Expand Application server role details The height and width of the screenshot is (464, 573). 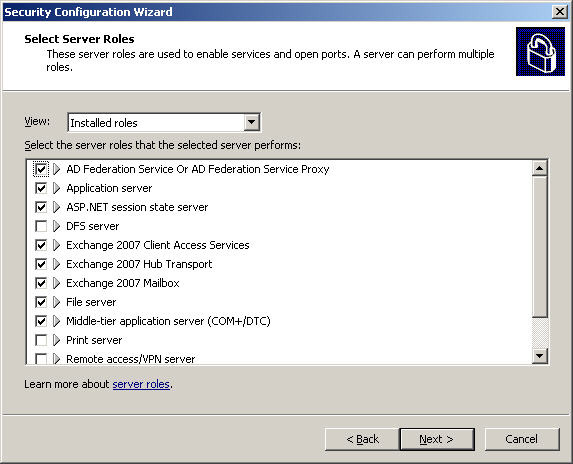pyautogui.click(x=56, y=188)
